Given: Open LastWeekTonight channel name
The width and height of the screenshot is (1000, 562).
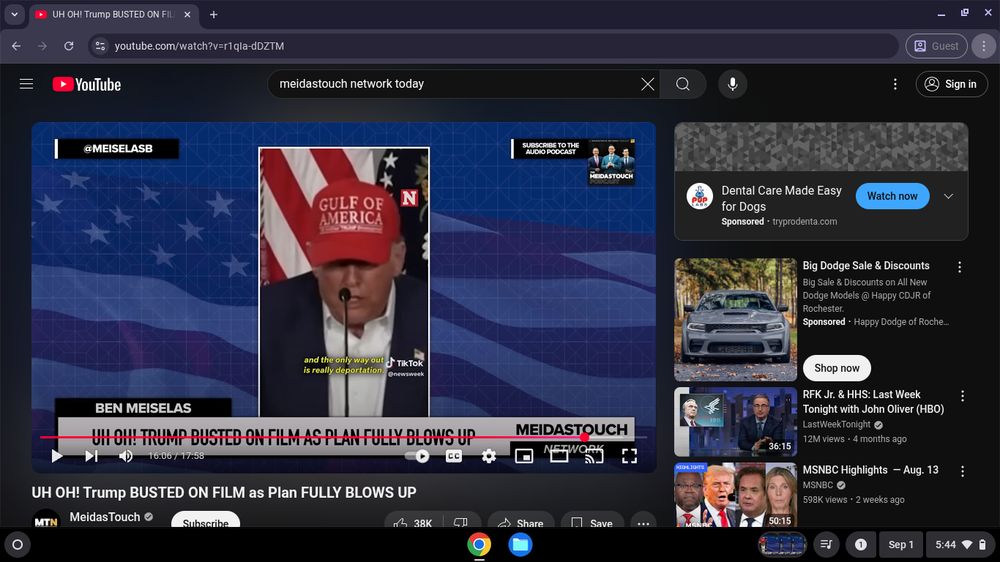Looking at the screenshot, I should point(836,424).
